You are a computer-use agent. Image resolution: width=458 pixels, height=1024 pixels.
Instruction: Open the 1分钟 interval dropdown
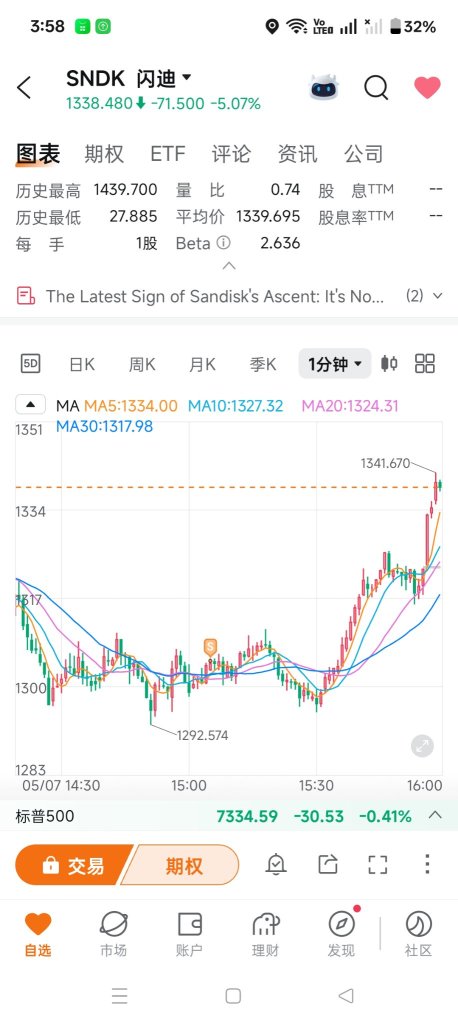coord(335,364)
